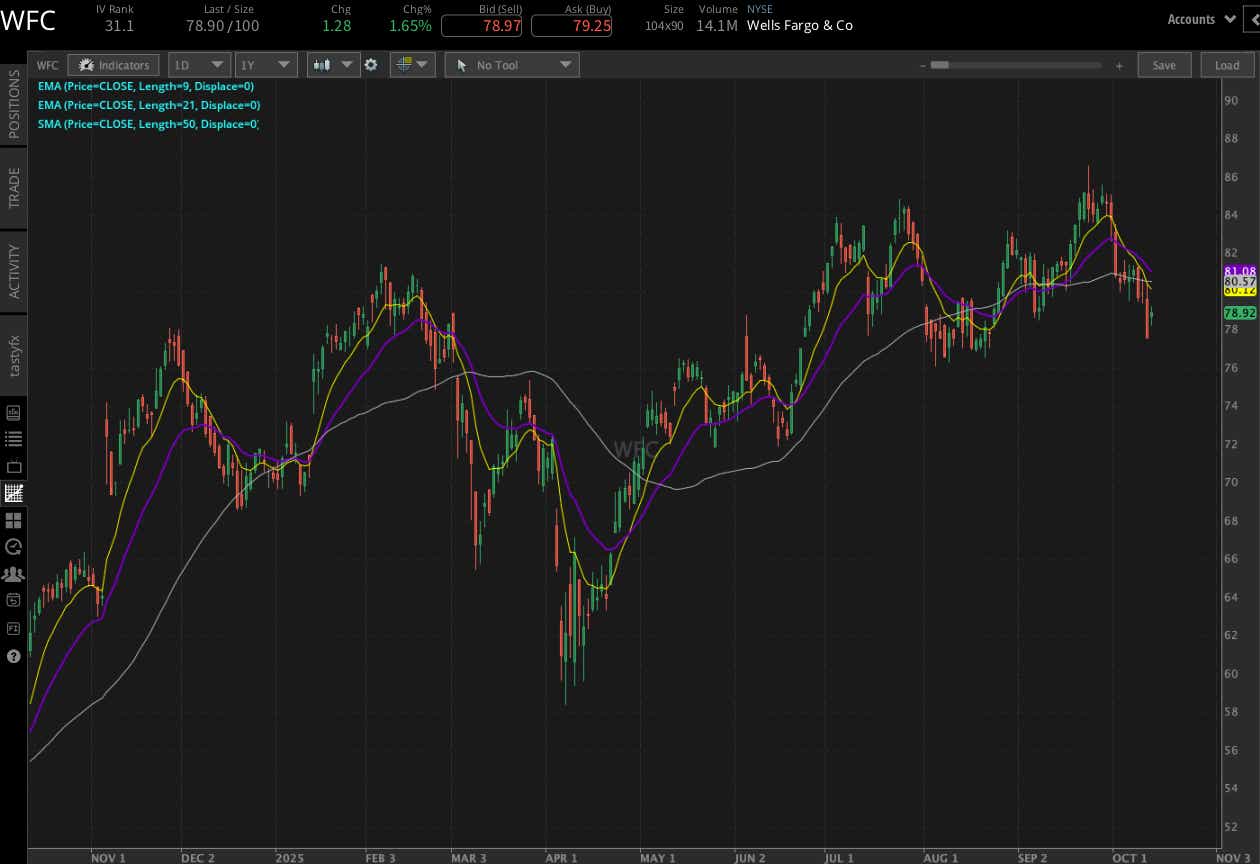Toggle the EMA Length=9 study label
Image resolution: width=1260 pixels, height=864 pixels.
coord(144,87)
